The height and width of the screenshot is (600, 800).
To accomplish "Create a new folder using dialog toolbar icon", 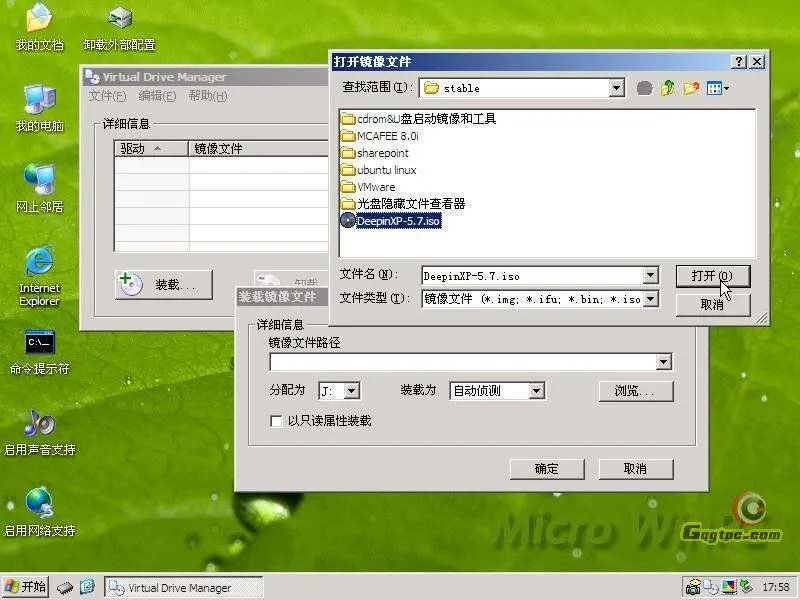I will (x=692, y=87).
